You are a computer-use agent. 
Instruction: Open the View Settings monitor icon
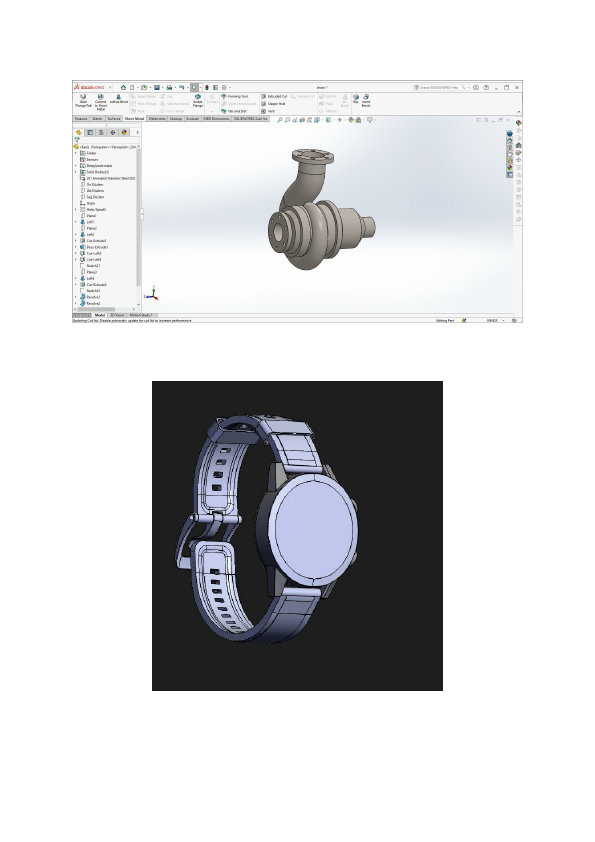click(369, 120)
